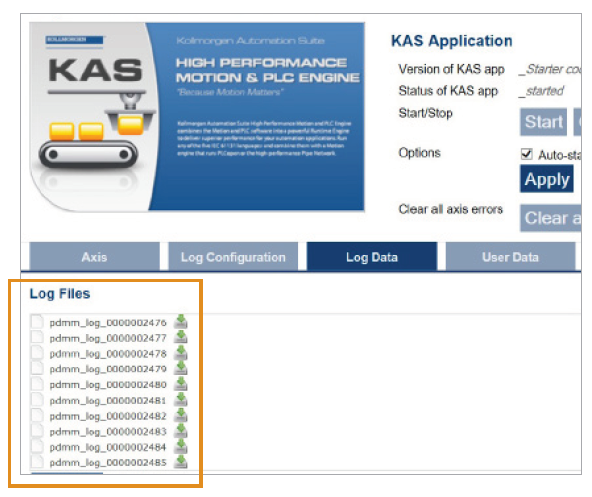Select the Log Data tab
The height and width of the screenshot is (497, 592).
(372, 257)
